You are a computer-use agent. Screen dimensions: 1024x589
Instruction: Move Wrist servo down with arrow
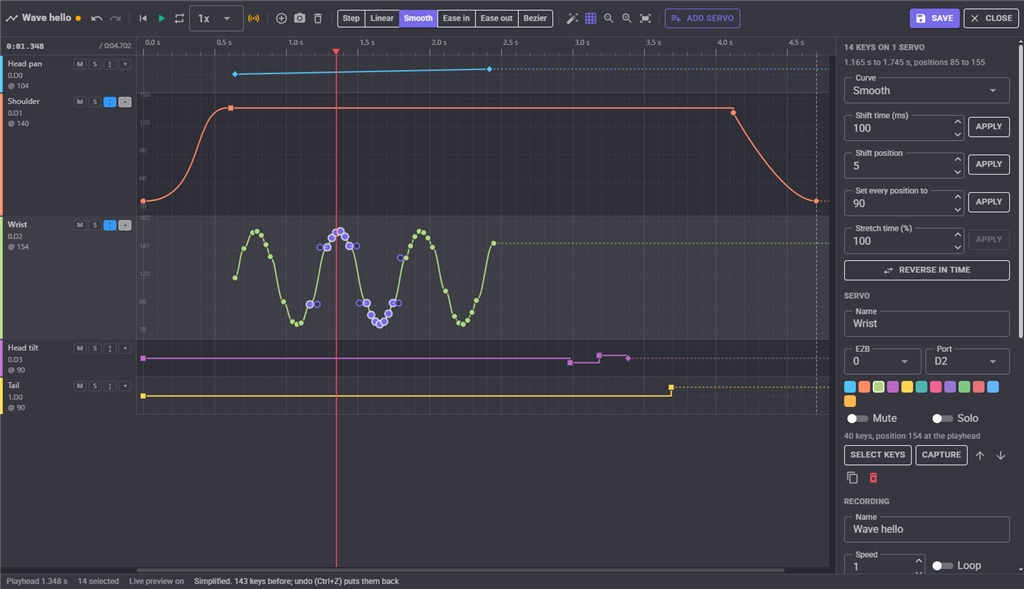(x=1000, y=455)
